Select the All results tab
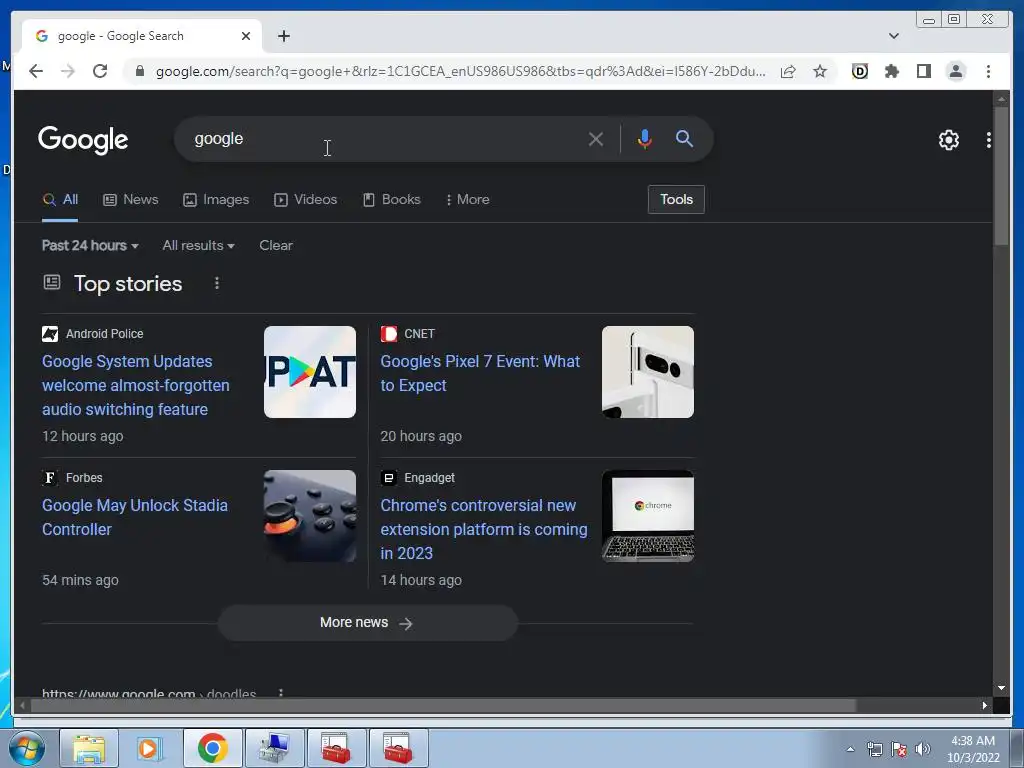Screen dimensions: 1024x768 [60, 200]
